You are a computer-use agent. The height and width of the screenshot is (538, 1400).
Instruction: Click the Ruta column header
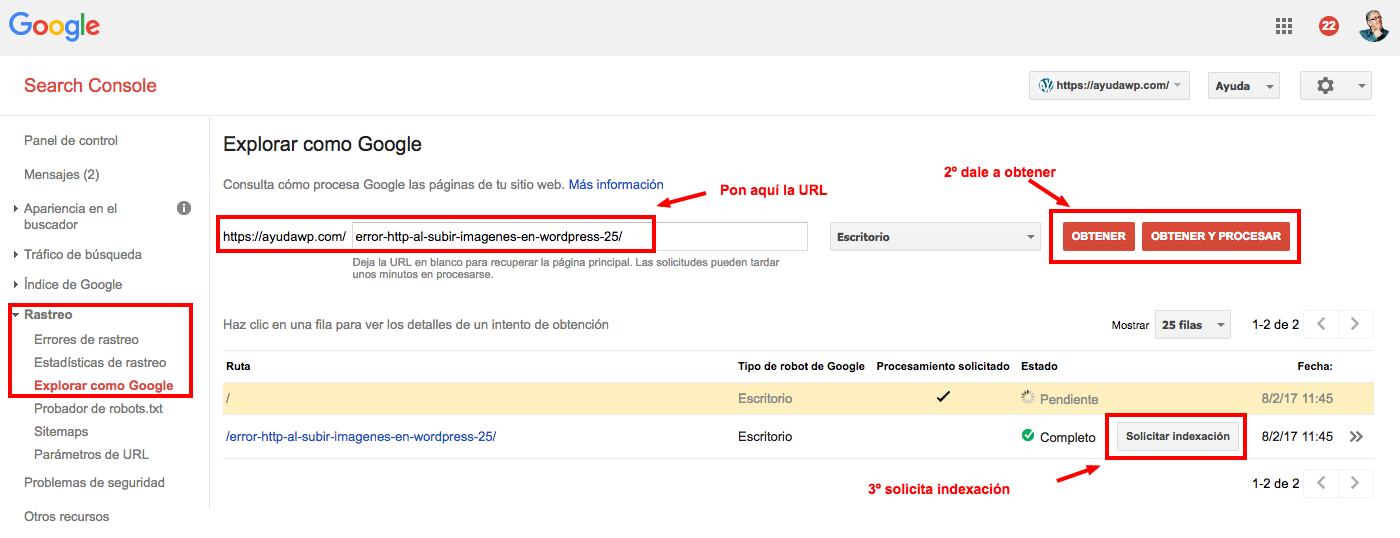tap(238, 366)
